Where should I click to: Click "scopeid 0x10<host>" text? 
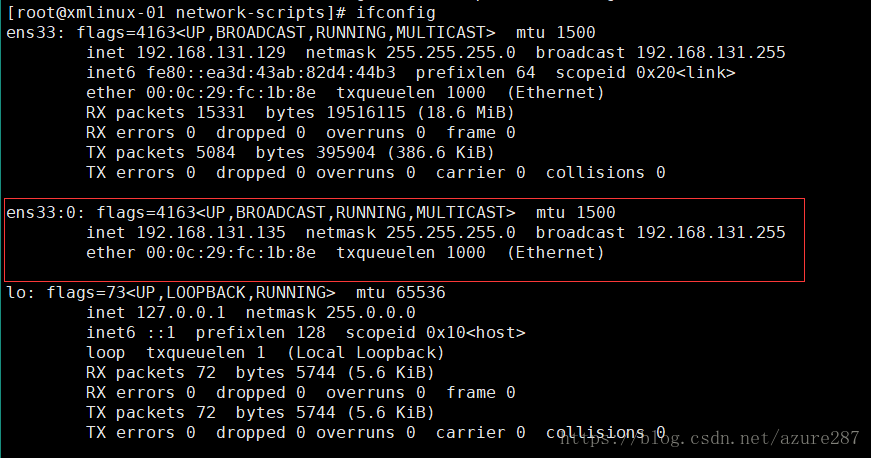pos(436,332)
